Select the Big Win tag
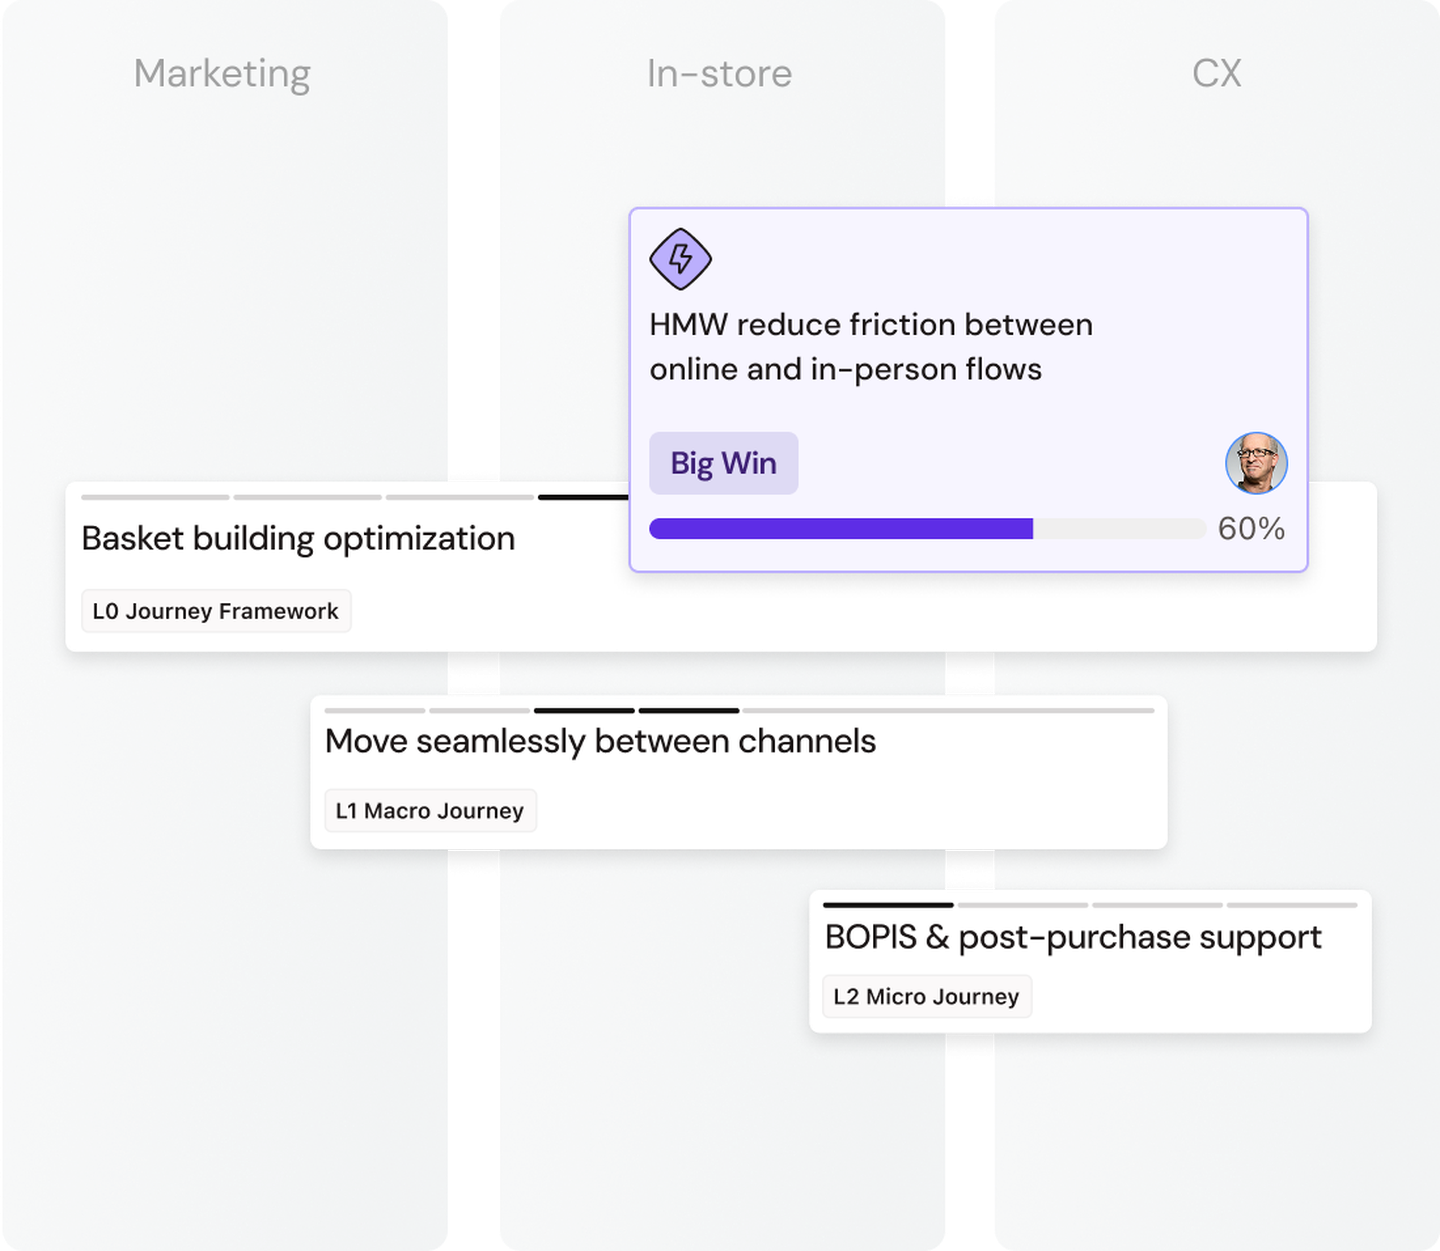Viewport: 1440px width, 1251px height. (723, 463)
